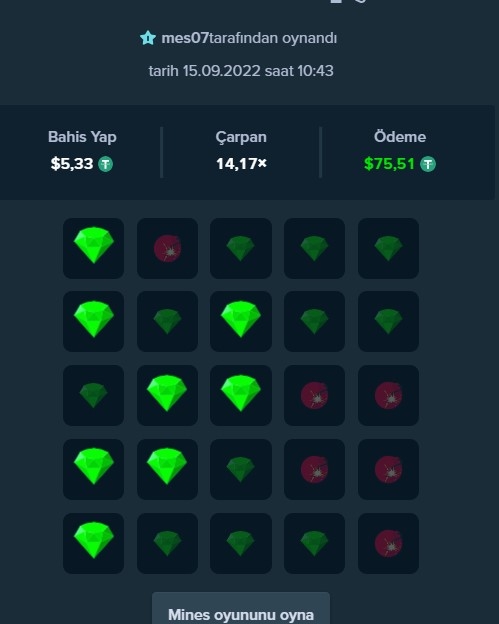The width and height of the screenshot is (499, 624).
Task: Click the Tether coin icon beside $75,51 payout
Action: pos(428,164)
